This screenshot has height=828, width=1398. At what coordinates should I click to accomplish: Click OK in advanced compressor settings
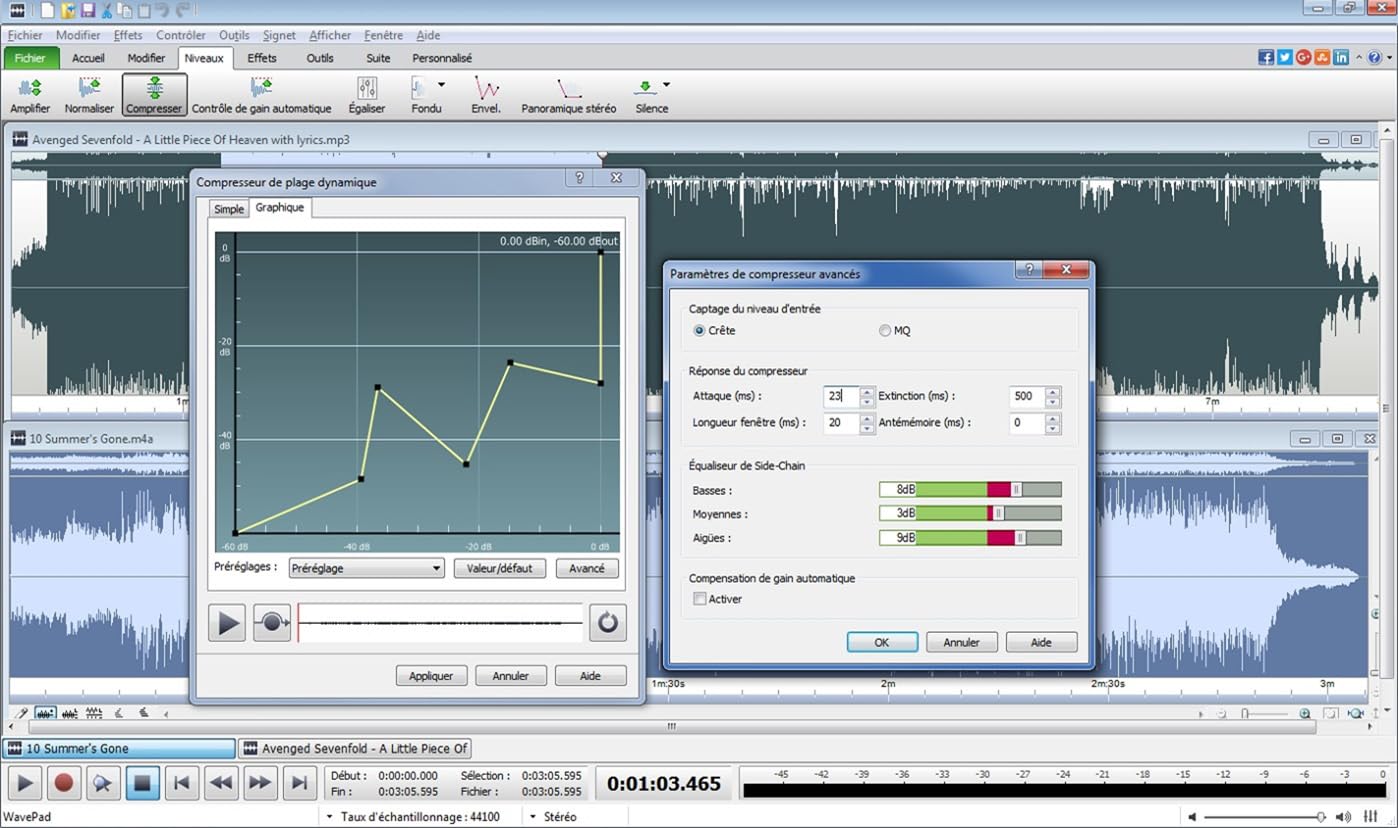(881, 642)
